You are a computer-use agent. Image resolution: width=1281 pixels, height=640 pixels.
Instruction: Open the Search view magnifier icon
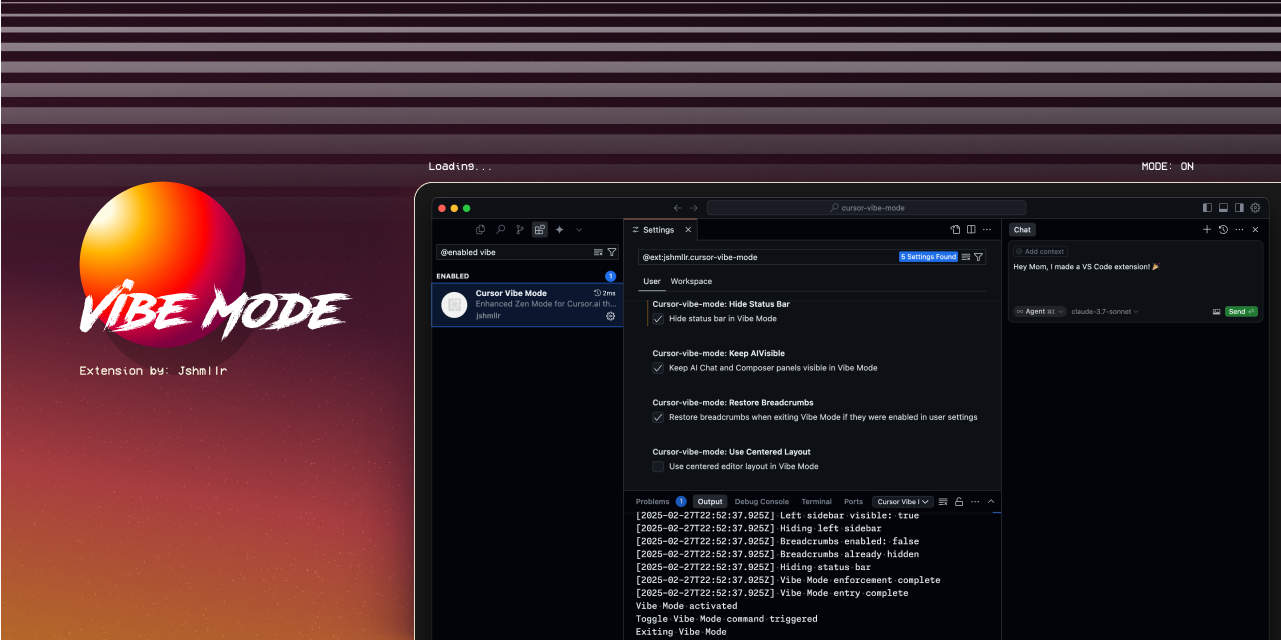click(x=501, y=229)
